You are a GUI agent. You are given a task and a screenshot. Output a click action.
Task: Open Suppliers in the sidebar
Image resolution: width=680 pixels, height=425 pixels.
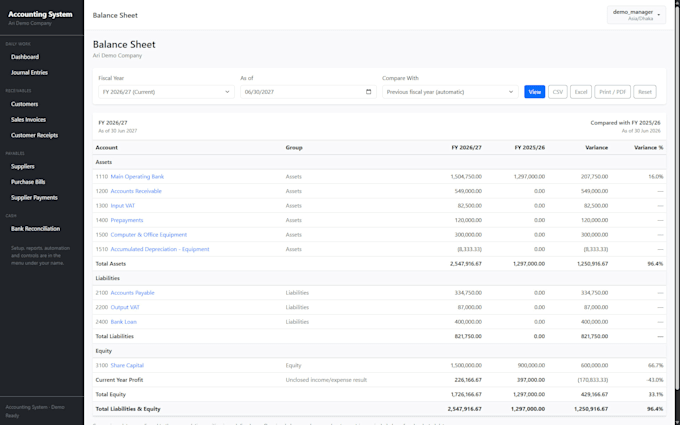tap(23, 167)
